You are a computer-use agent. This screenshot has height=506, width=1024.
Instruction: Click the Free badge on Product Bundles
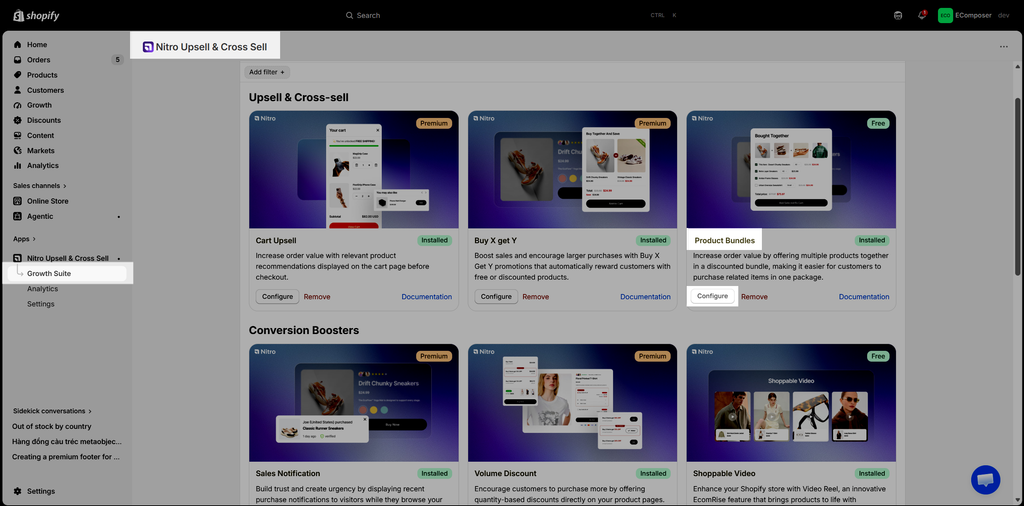click(878, 123)
